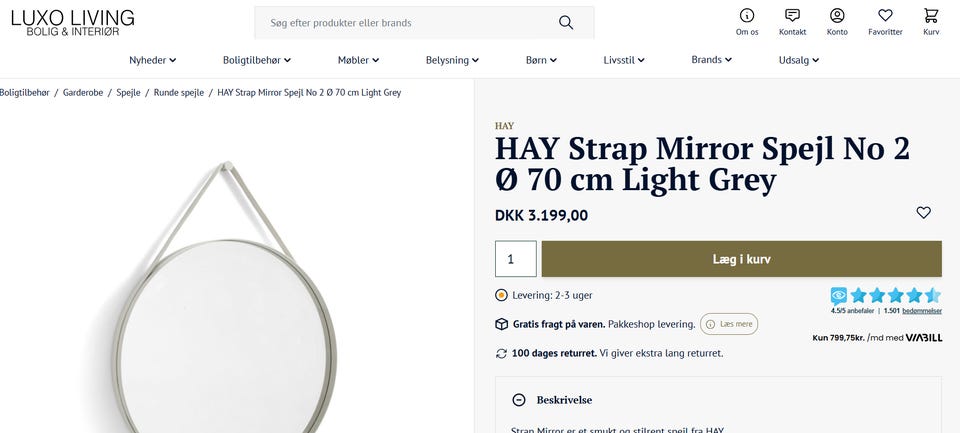Add product to favorites via heart icon
960x433 pixels.
(923, 213)
